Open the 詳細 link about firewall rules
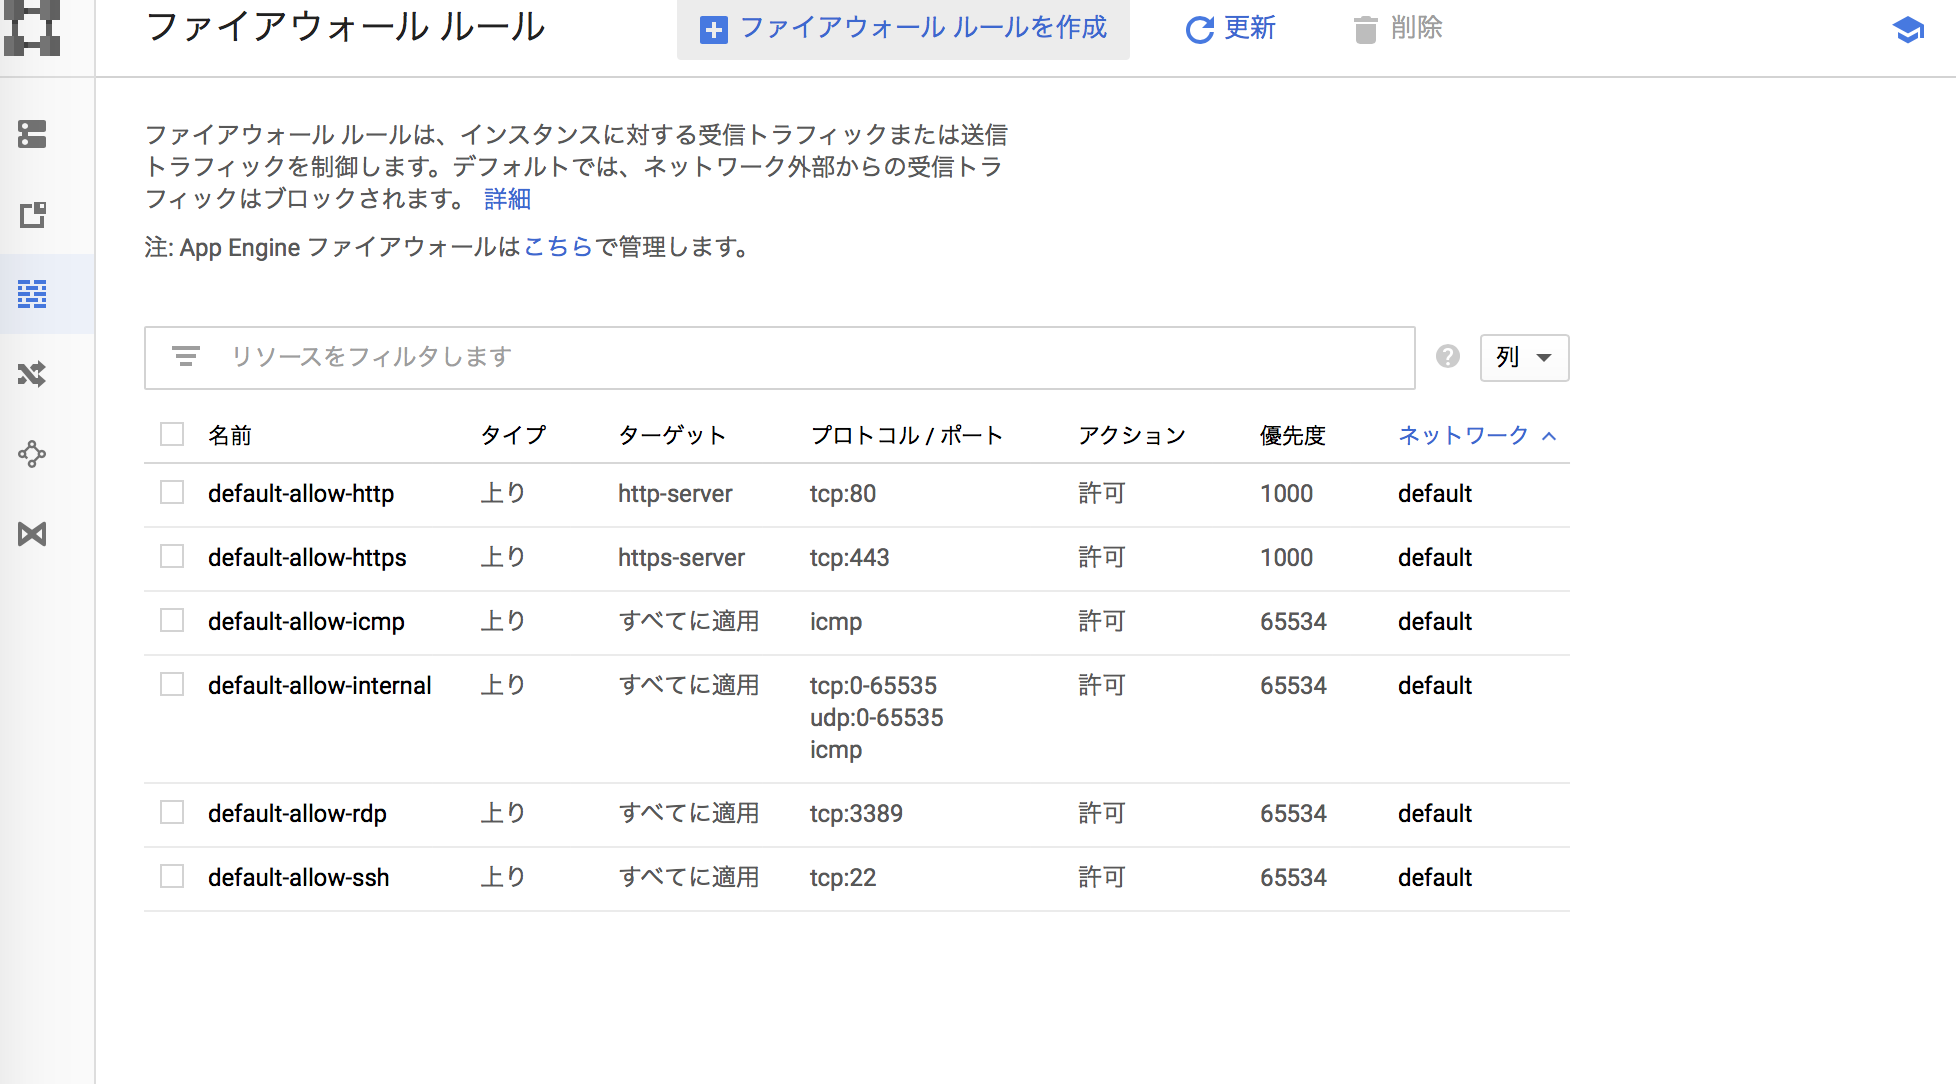This screenshot has width=1956, height=1084. coord(506,199)
